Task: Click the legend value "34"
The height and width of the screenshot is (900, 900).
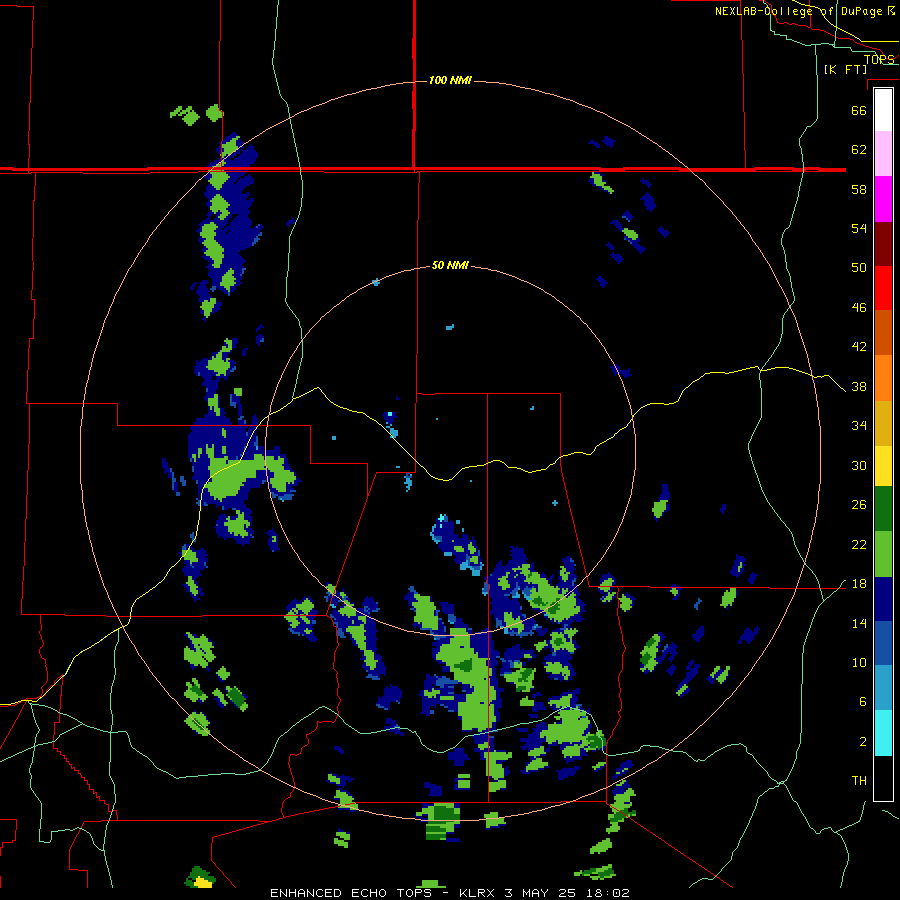Action: point(859,426)
